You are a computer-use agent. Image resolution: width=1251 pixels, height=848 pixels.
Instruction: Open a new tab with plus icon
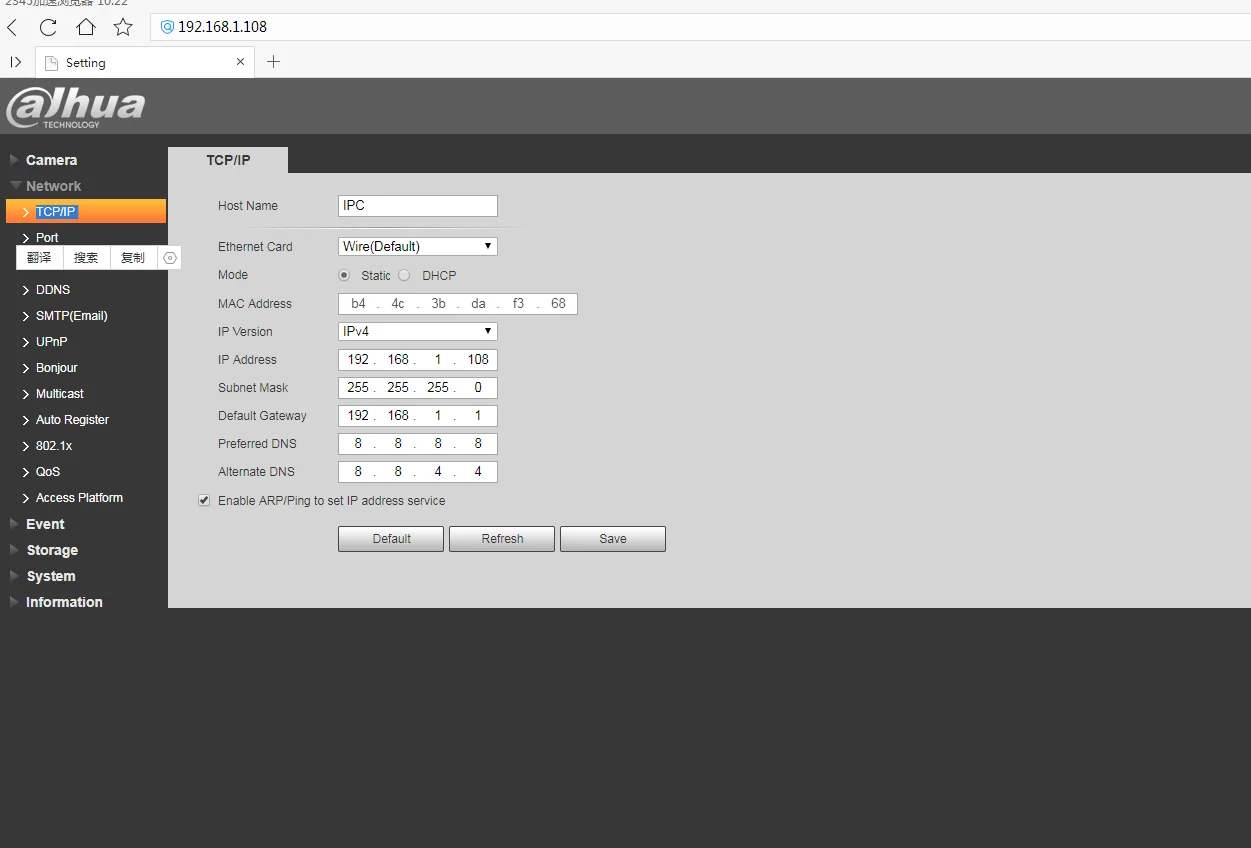(273, 62)
